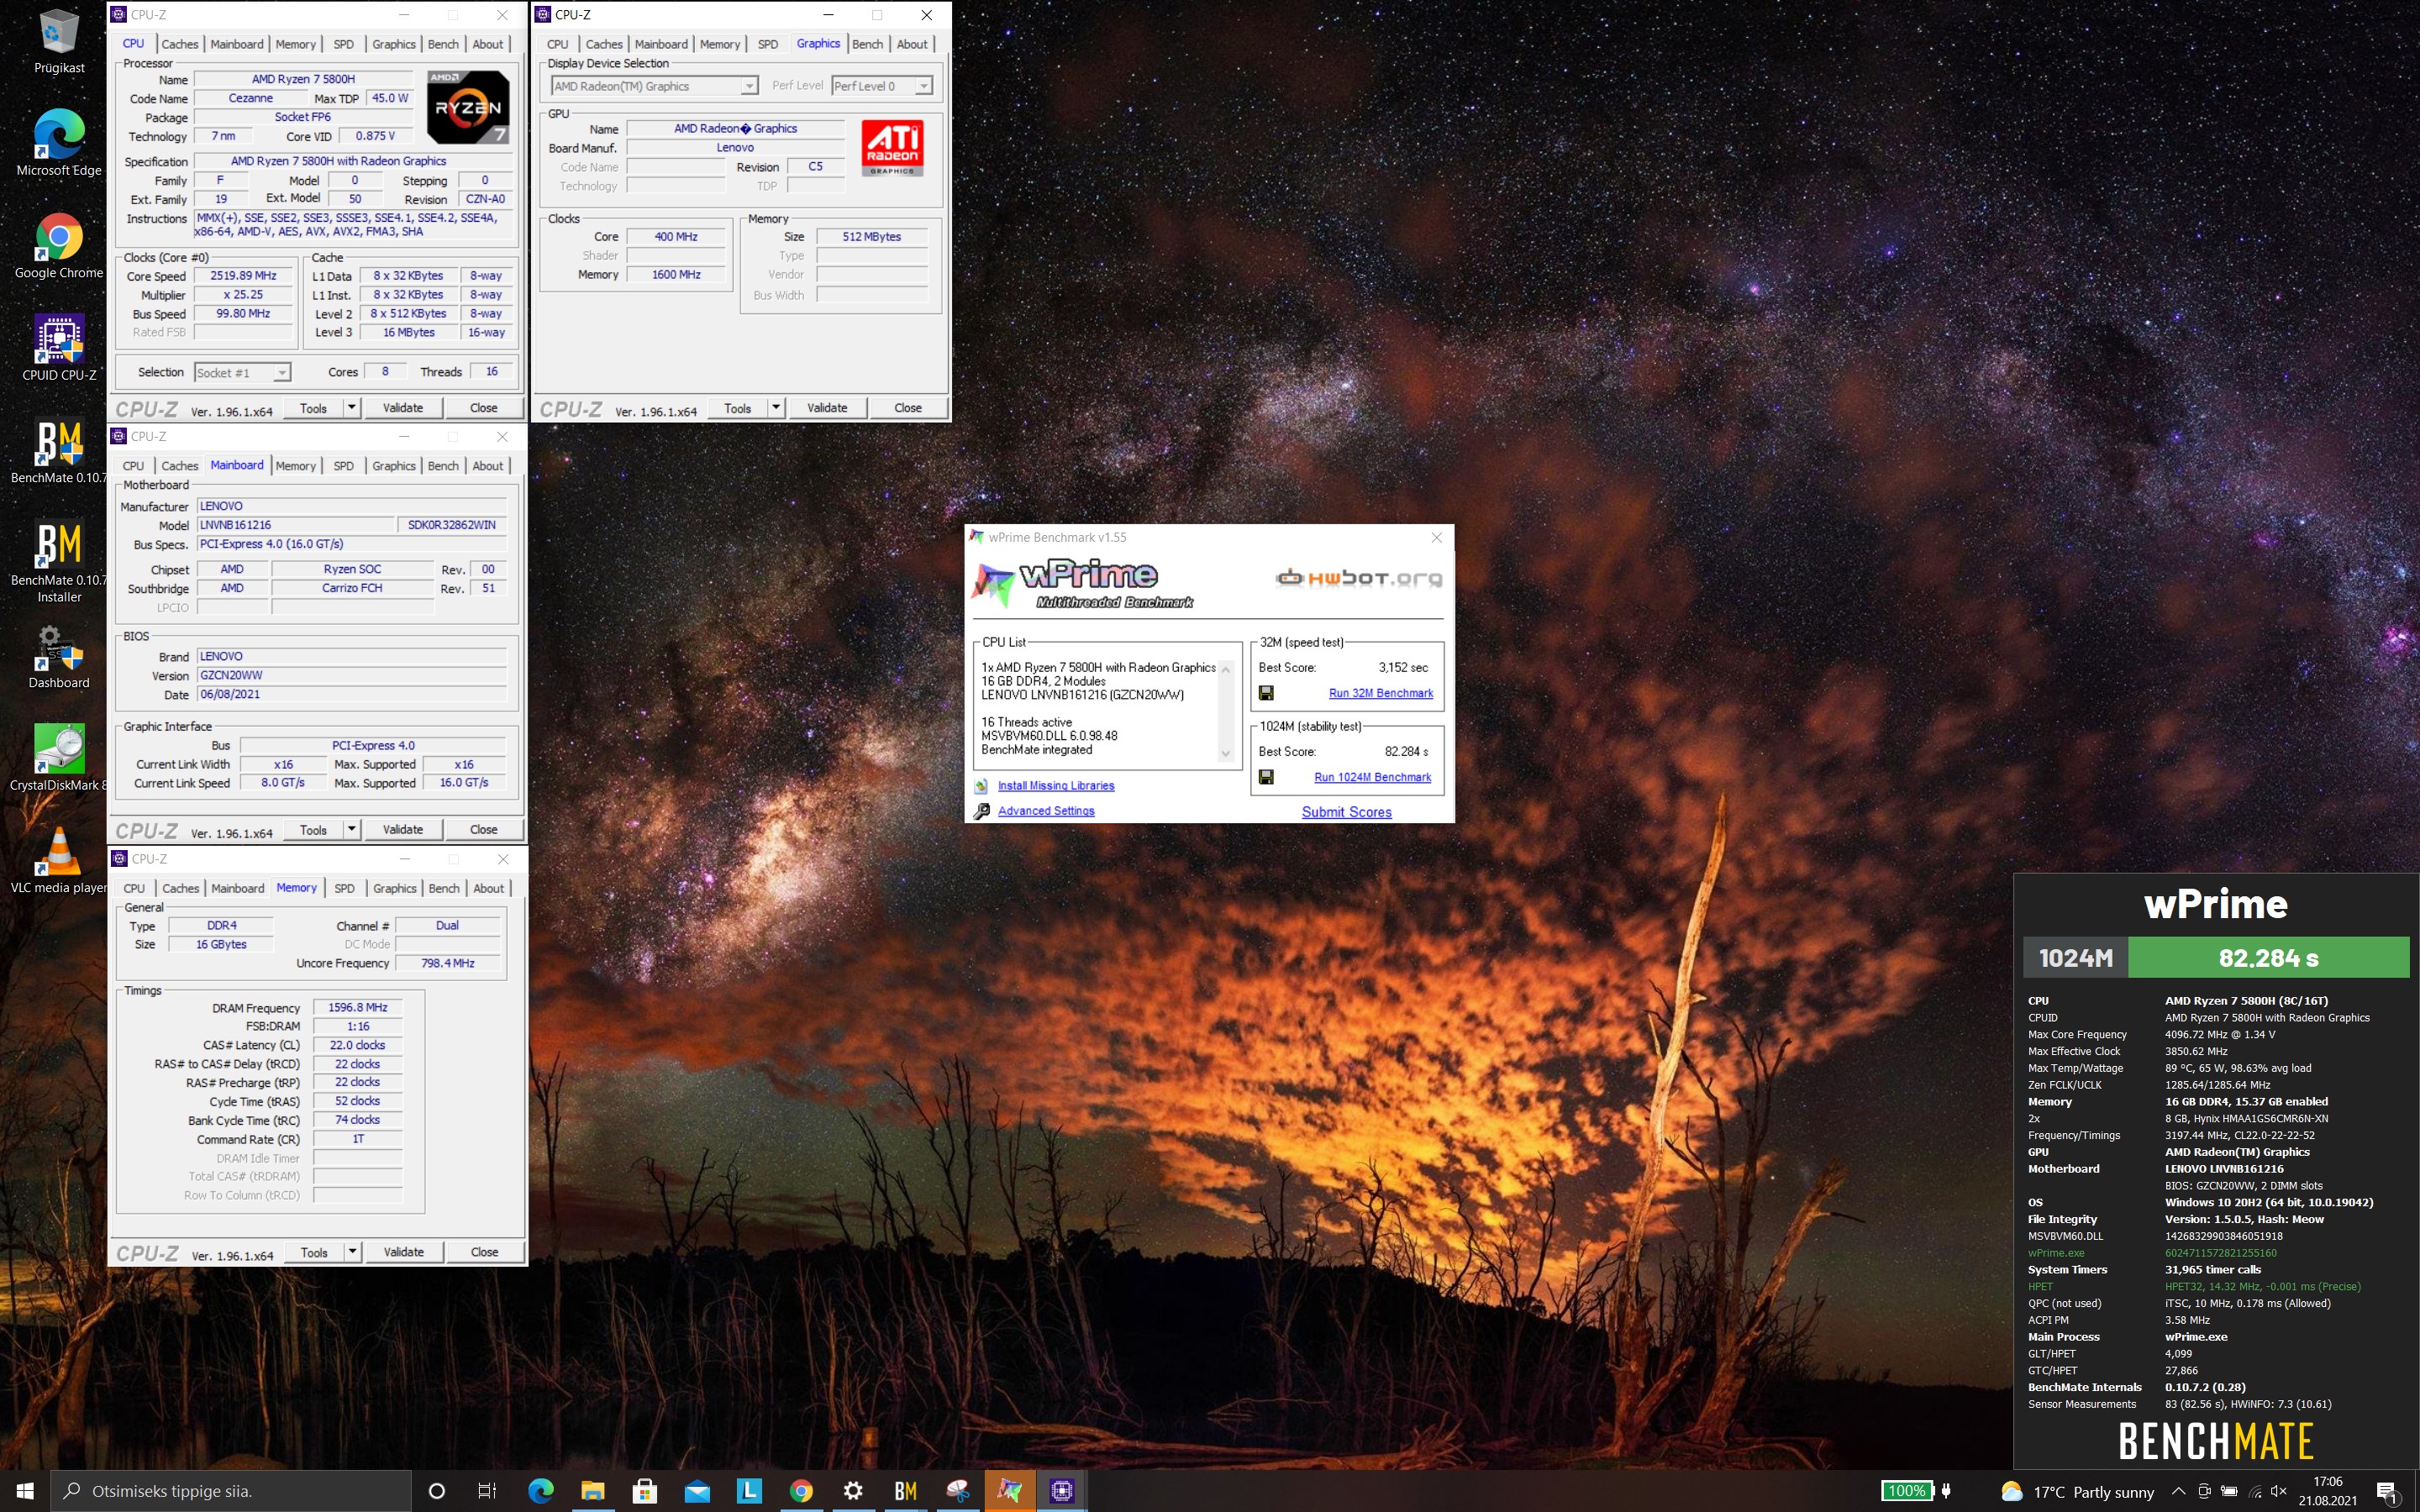Click Close button in CPU-Z Graphics window
The height and width of the screenshot is (1512, 2420).
907,407
